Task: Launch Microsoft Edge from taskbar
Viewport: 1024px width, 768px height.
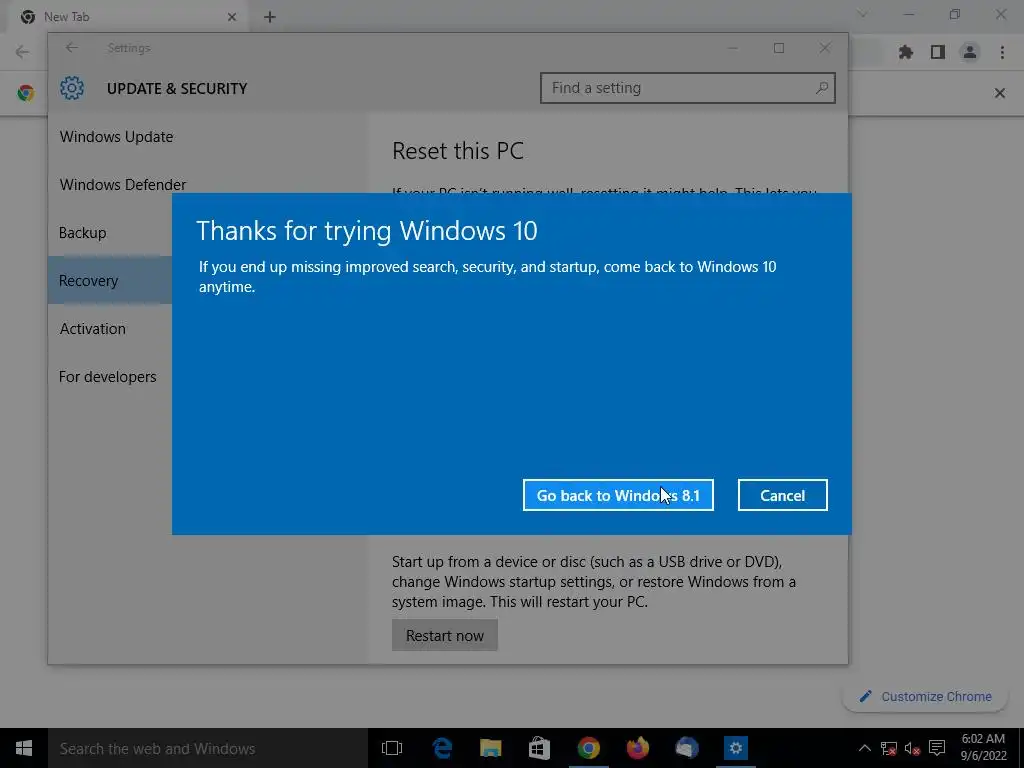Action: click(442, 748)
